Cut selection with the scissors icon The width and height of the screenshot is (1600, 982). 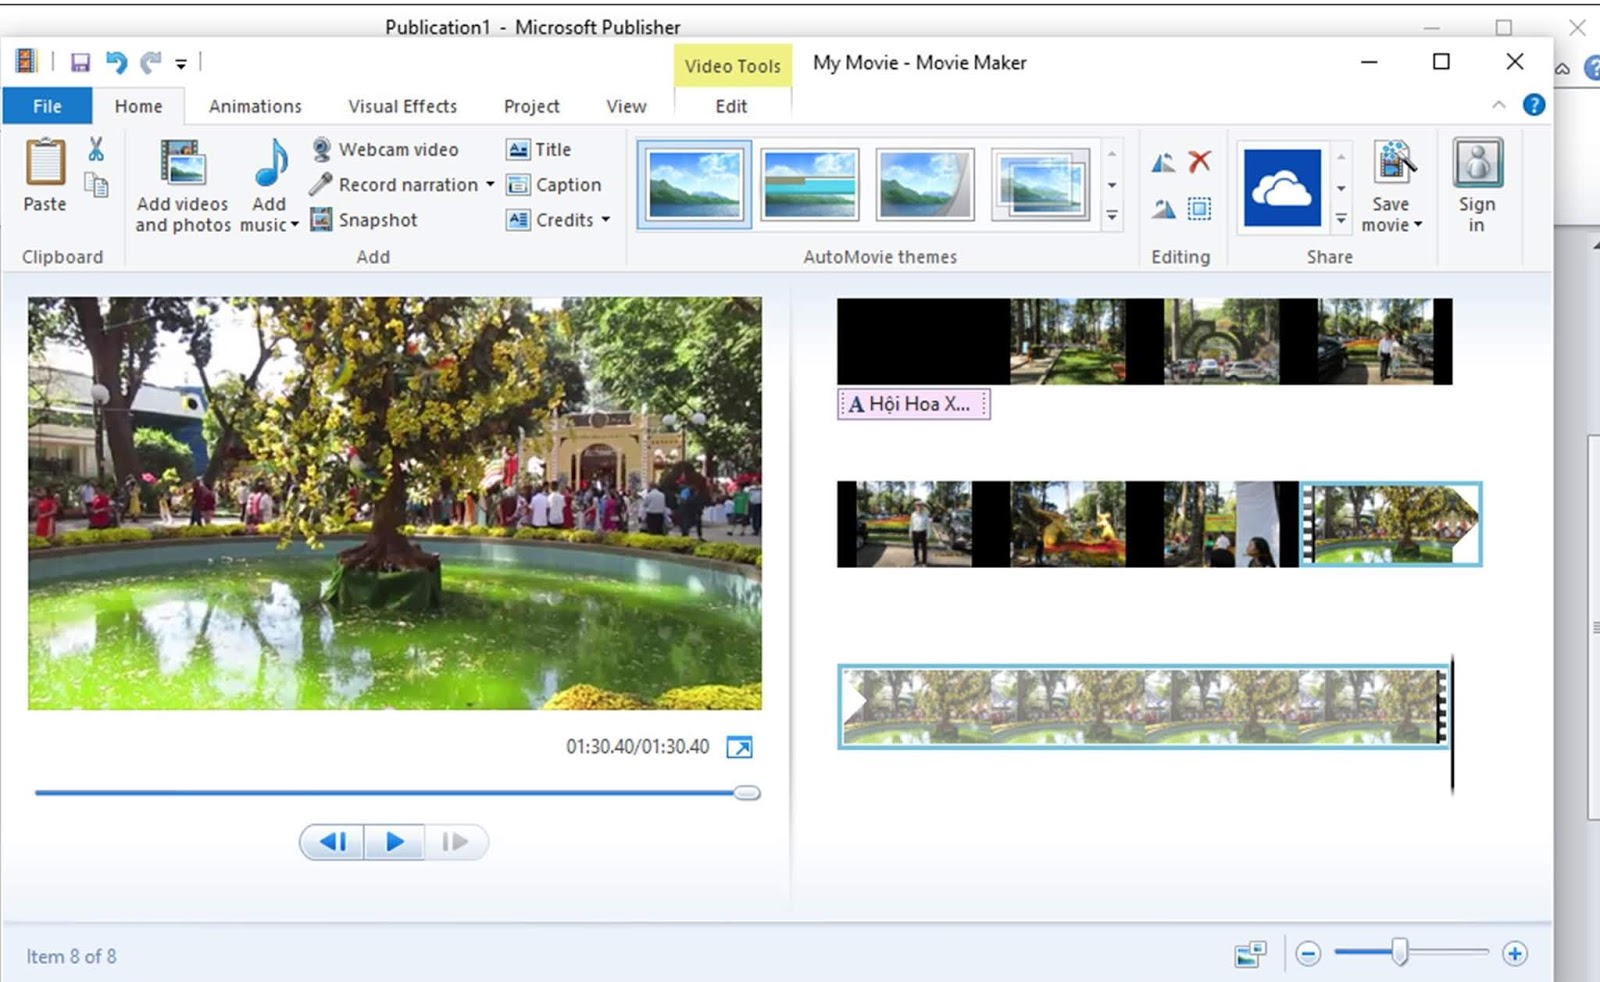(96, 149)
